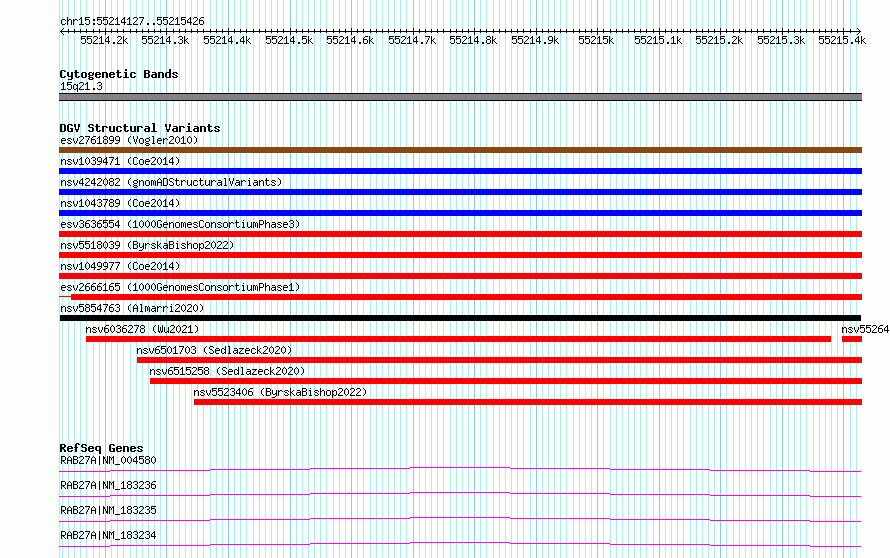Click the chr15:55214127..55215426 region label
The height and width of the screenshot is (558, 890).
click(x=132, y=22)
